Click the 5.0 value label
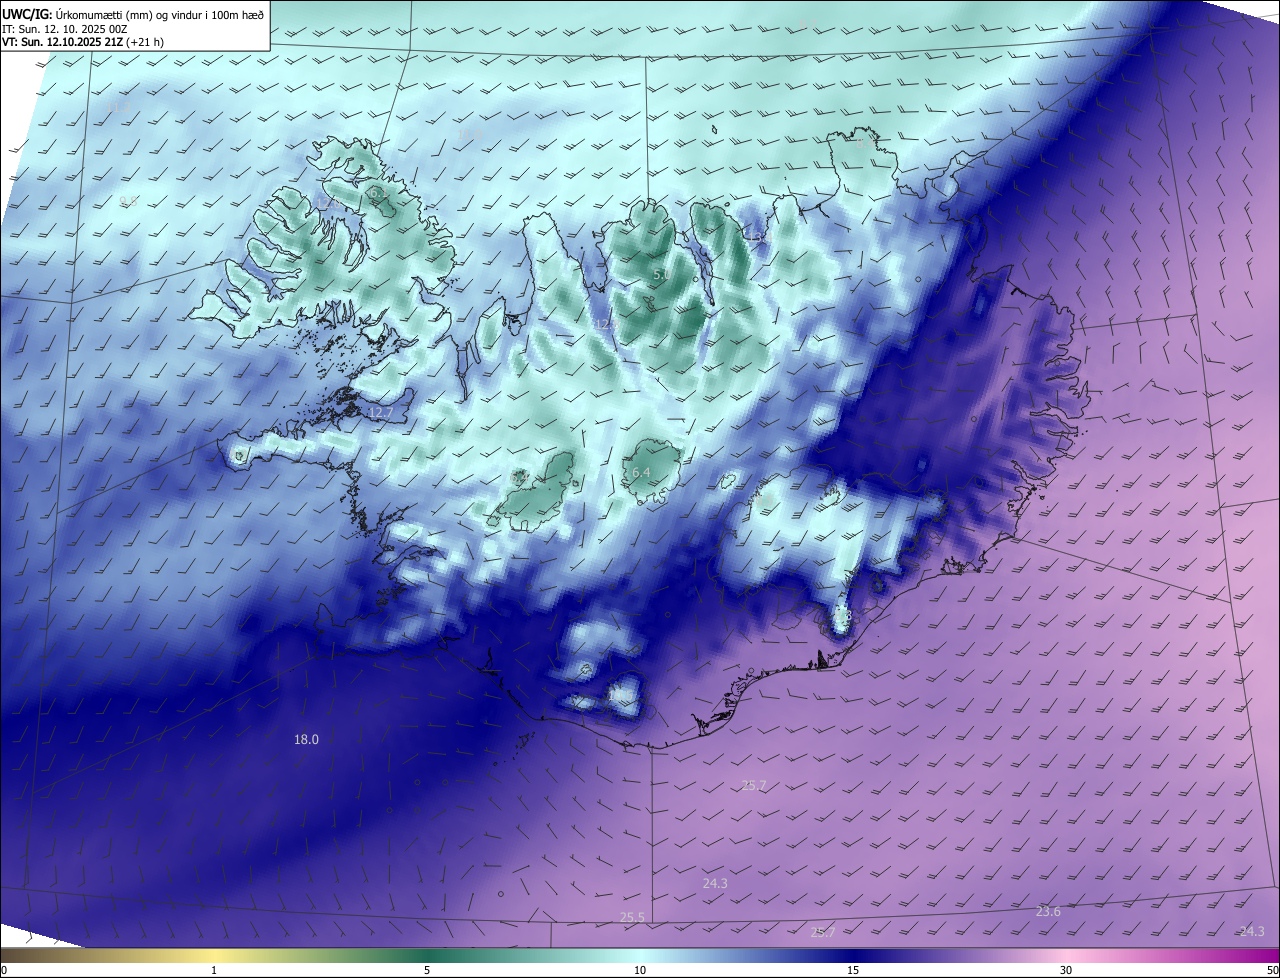Image resolution: width=1280 pixels, height=978 pixels. pos(660,274)
